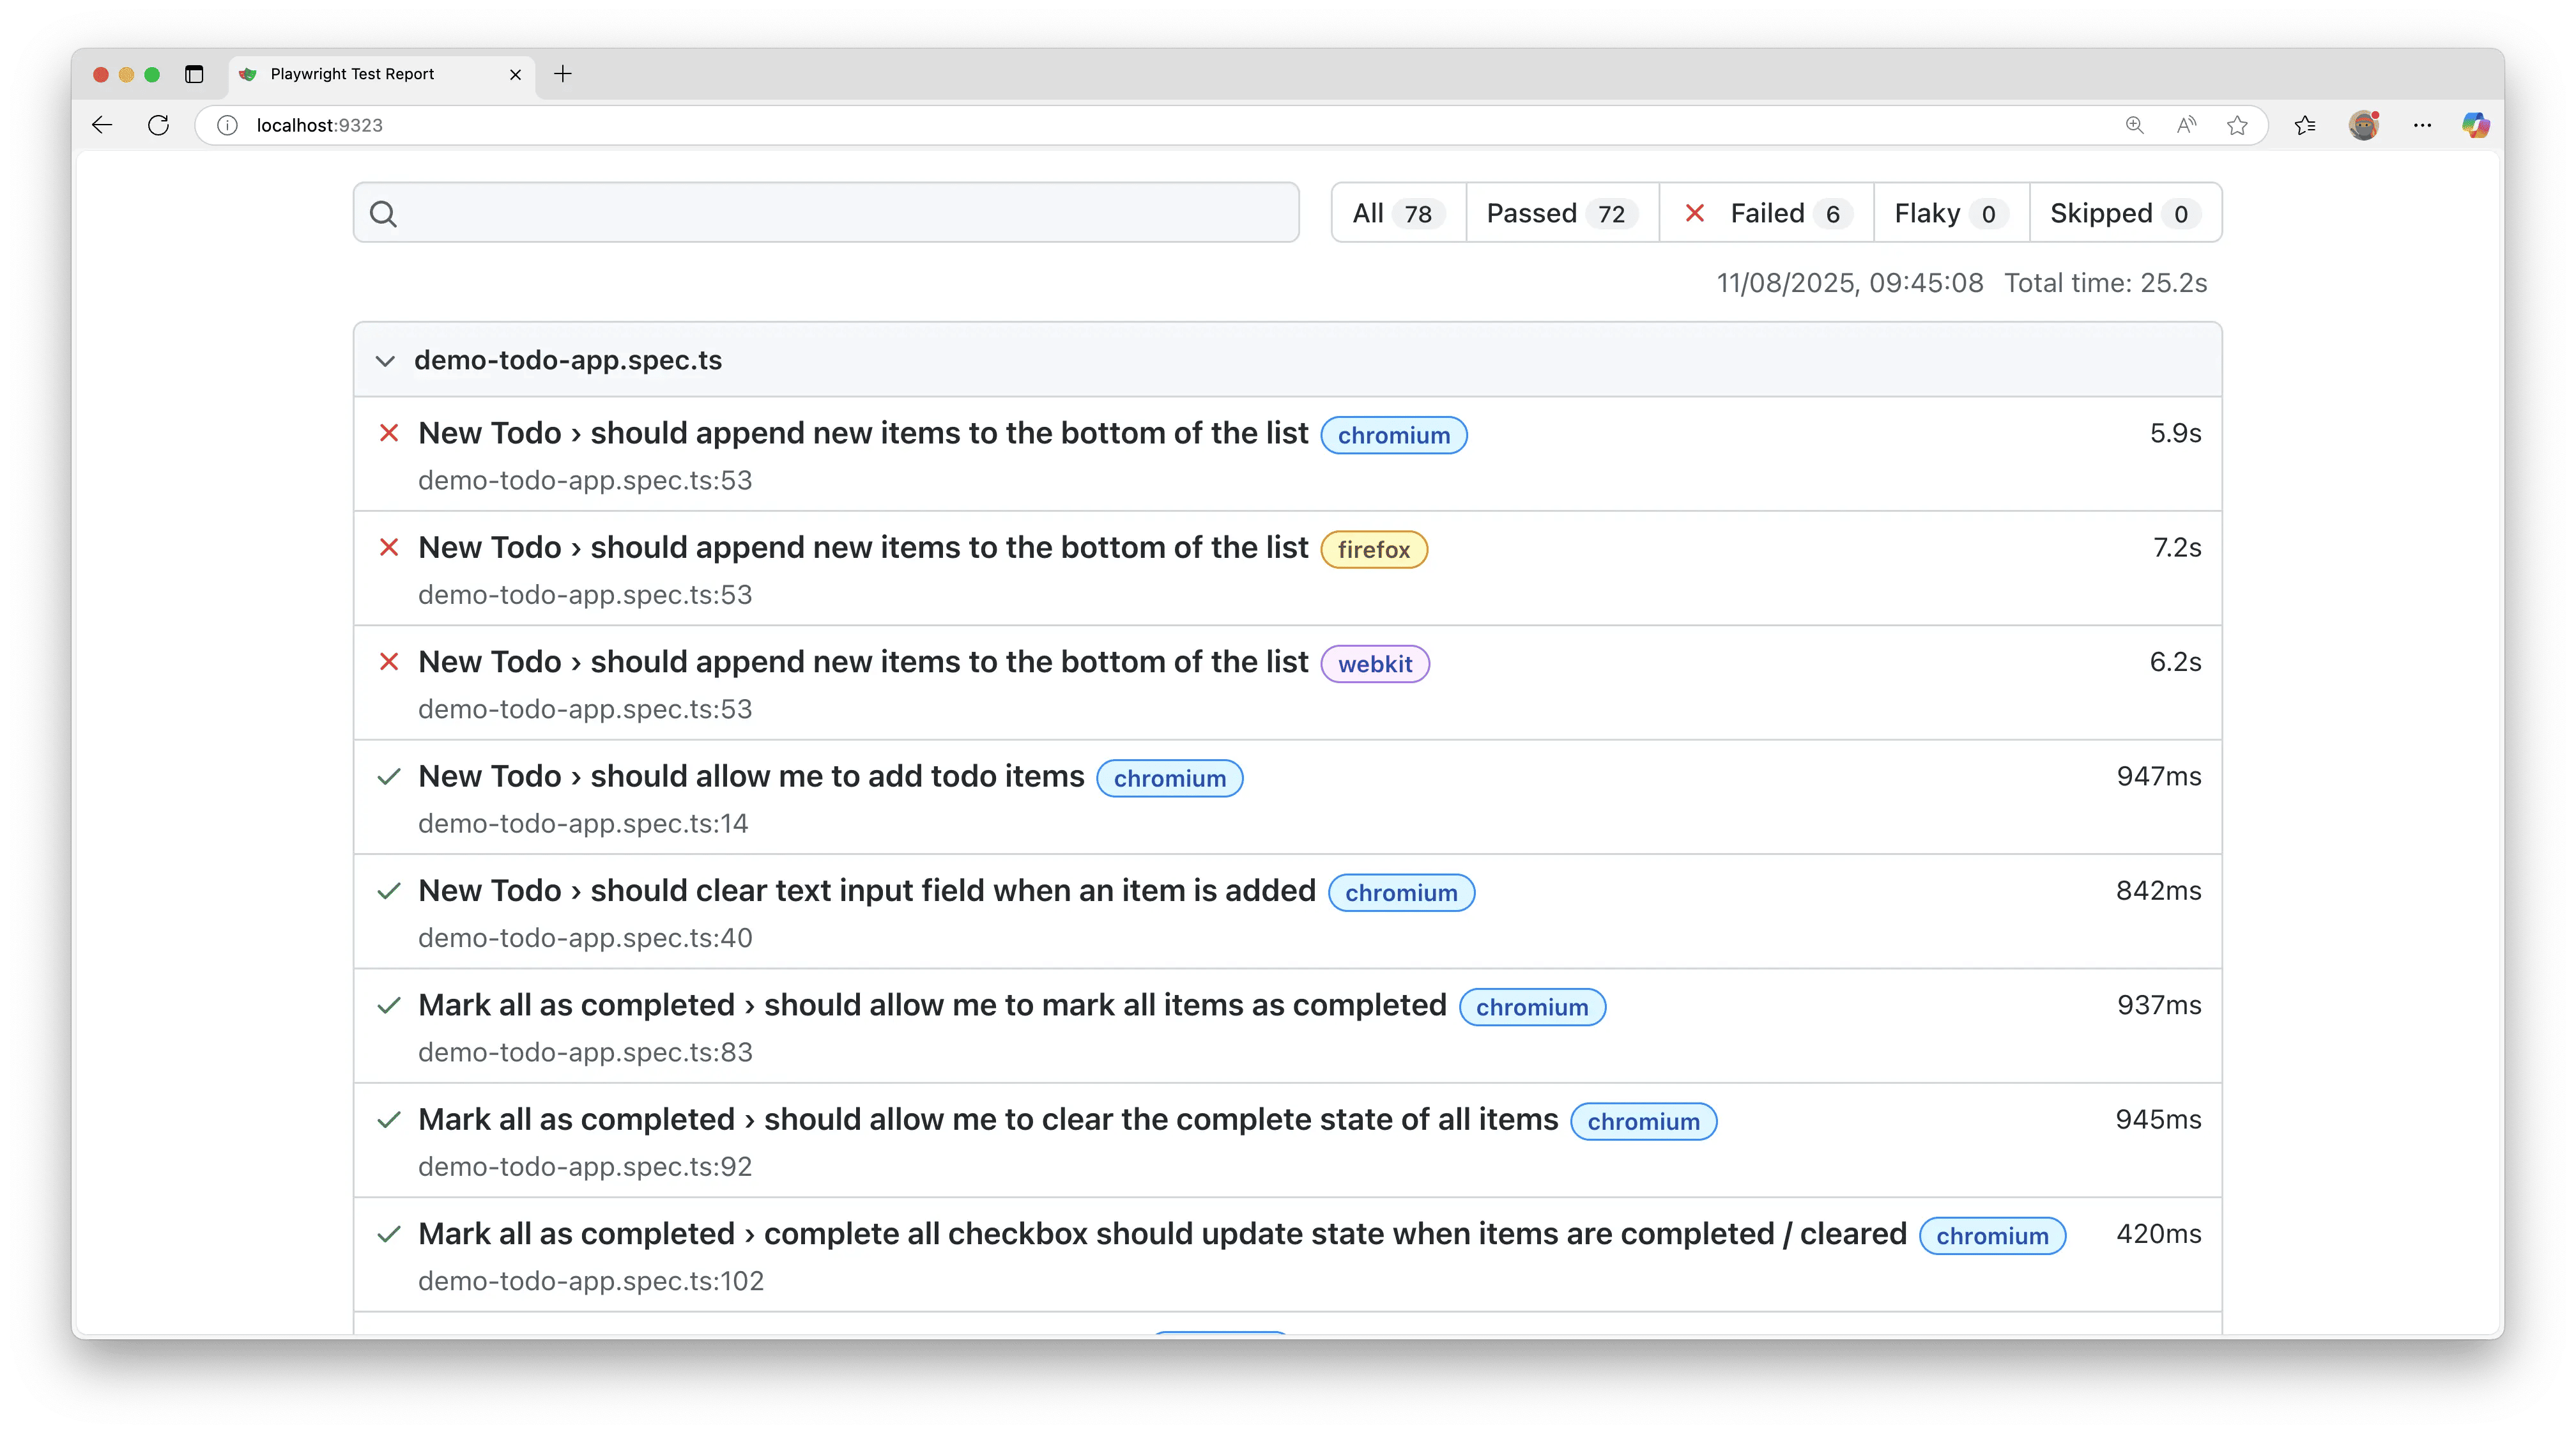Add page to favorites with star icon
Viewport: 2576px width, 1434px height.
(x=2238, y=125)
